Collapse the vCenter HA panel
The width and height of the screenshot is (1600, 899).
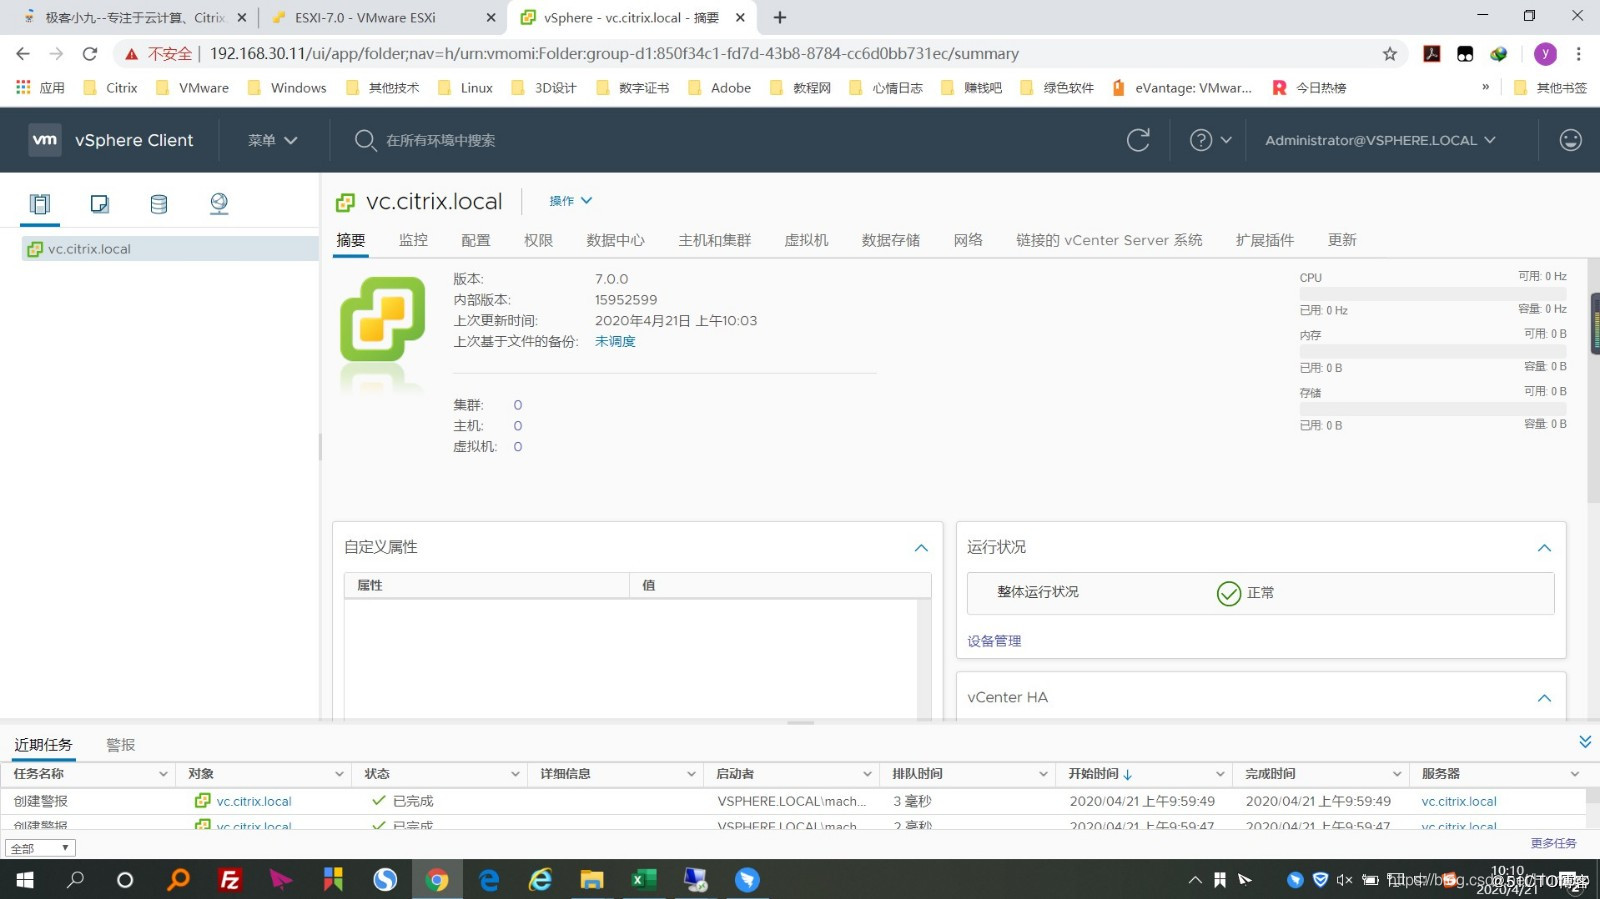1544,698
